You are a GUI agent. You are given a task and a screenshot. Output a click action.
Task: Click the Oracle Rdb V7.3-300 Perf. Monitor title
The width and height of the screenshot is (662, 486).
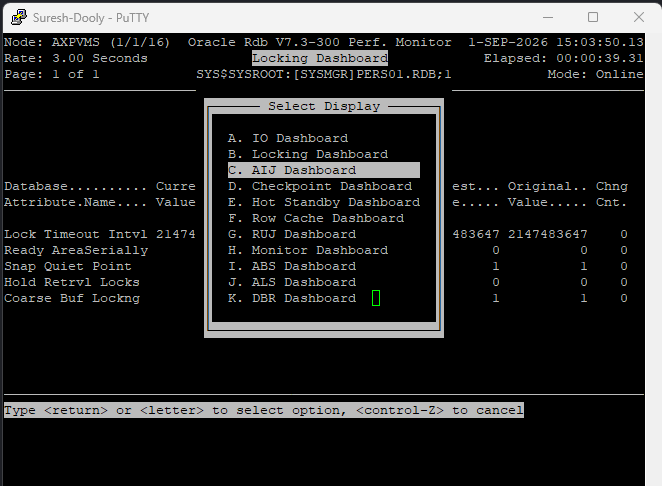click(320, 42)
